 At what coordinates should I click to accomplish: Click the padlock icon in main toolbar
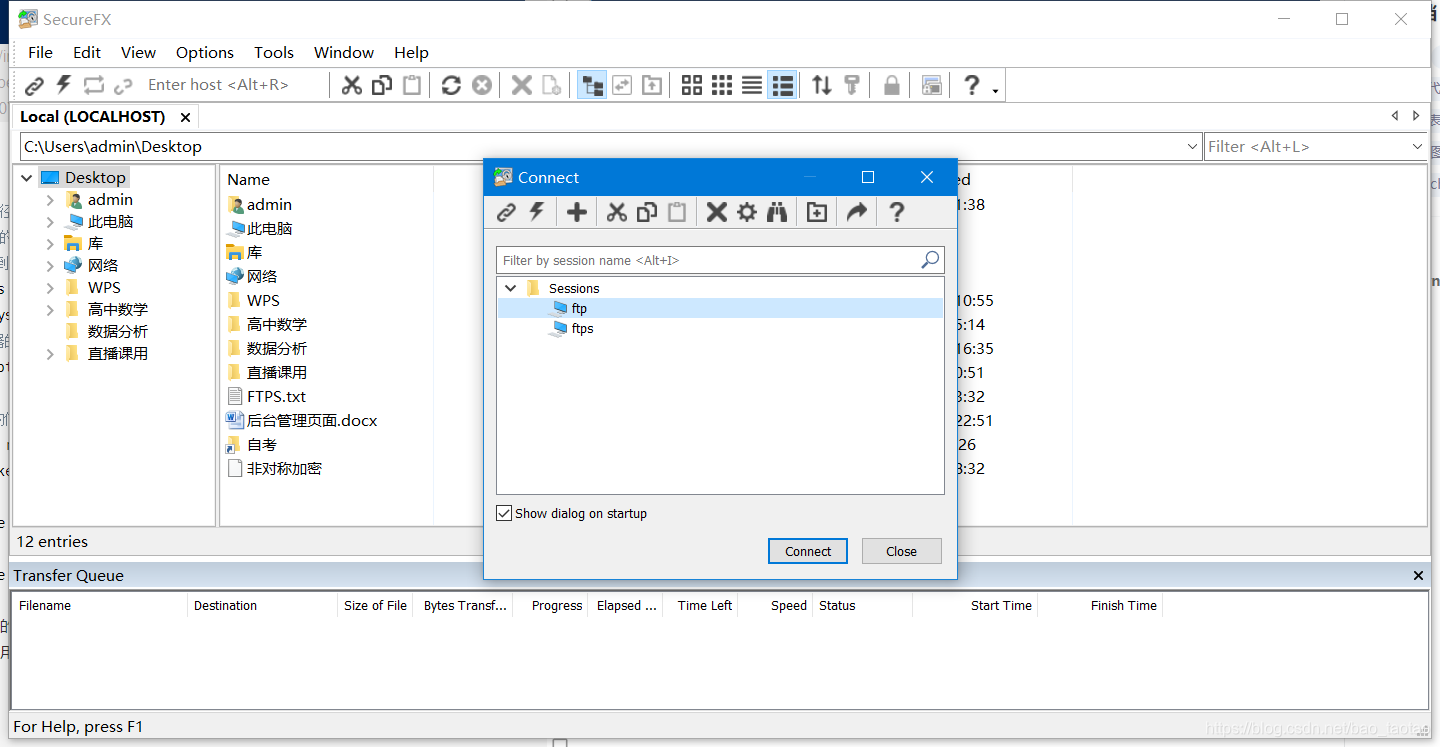tap(892, 85)
